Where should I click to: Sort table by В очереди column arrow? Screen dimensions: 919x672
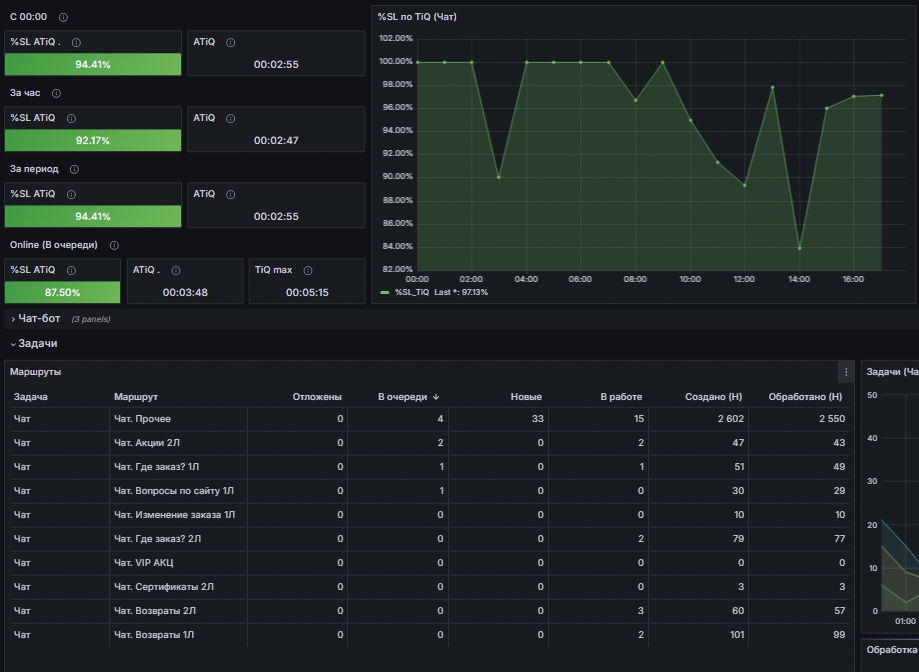[x=436, y=397]
